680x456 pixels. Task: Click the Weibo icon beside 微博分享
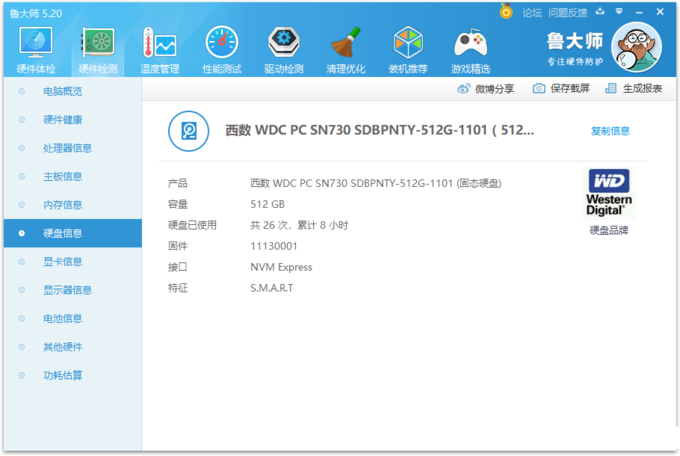[x=464, y=89]
